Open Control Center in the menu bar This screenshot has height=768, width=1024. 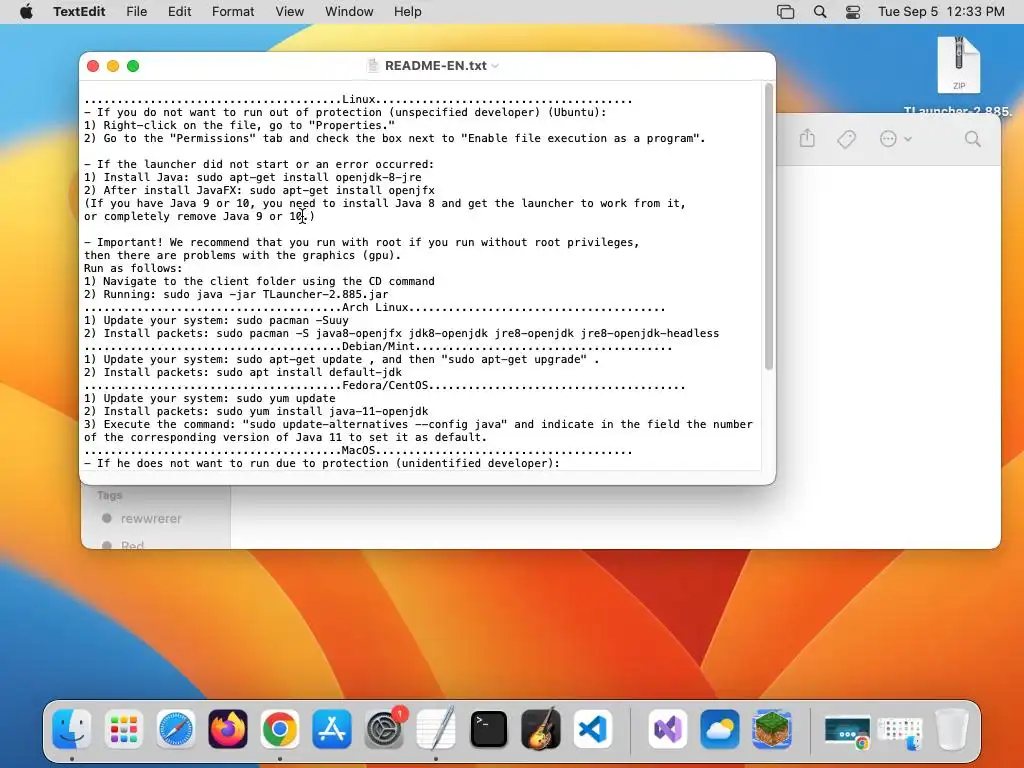[853, 12]
